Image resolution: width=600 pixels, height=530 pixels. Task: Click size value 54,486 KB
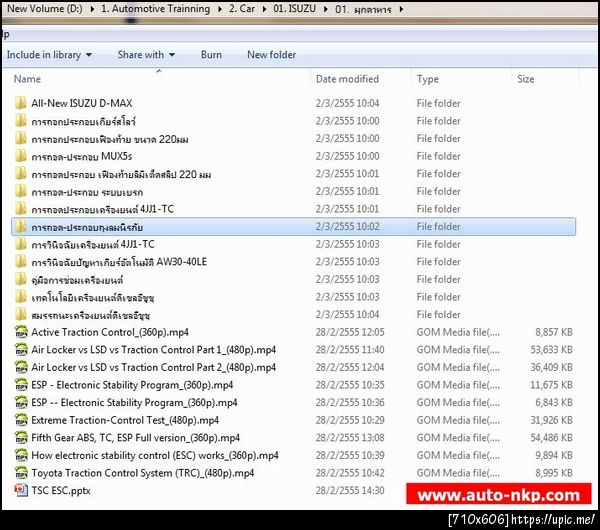coord(551,437)
